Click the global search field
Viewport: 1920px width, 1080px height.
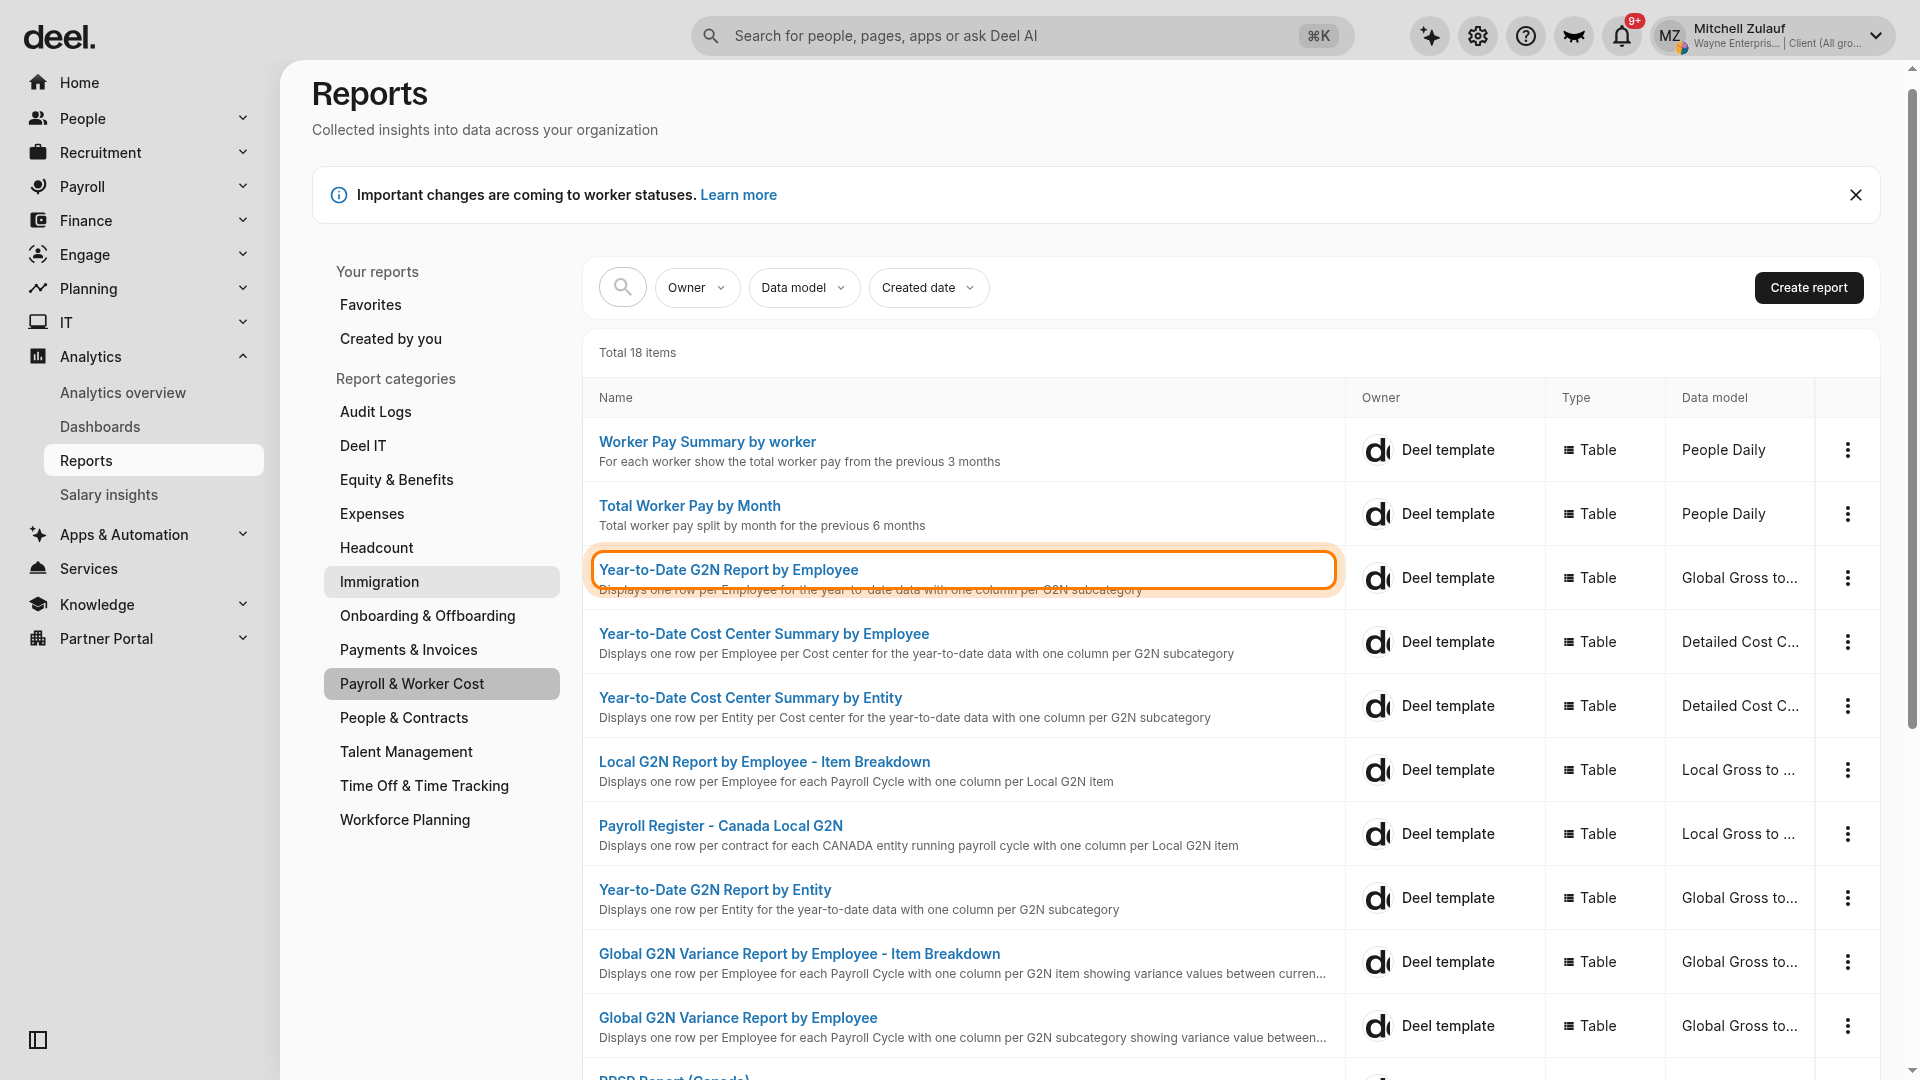(1022, 36)
